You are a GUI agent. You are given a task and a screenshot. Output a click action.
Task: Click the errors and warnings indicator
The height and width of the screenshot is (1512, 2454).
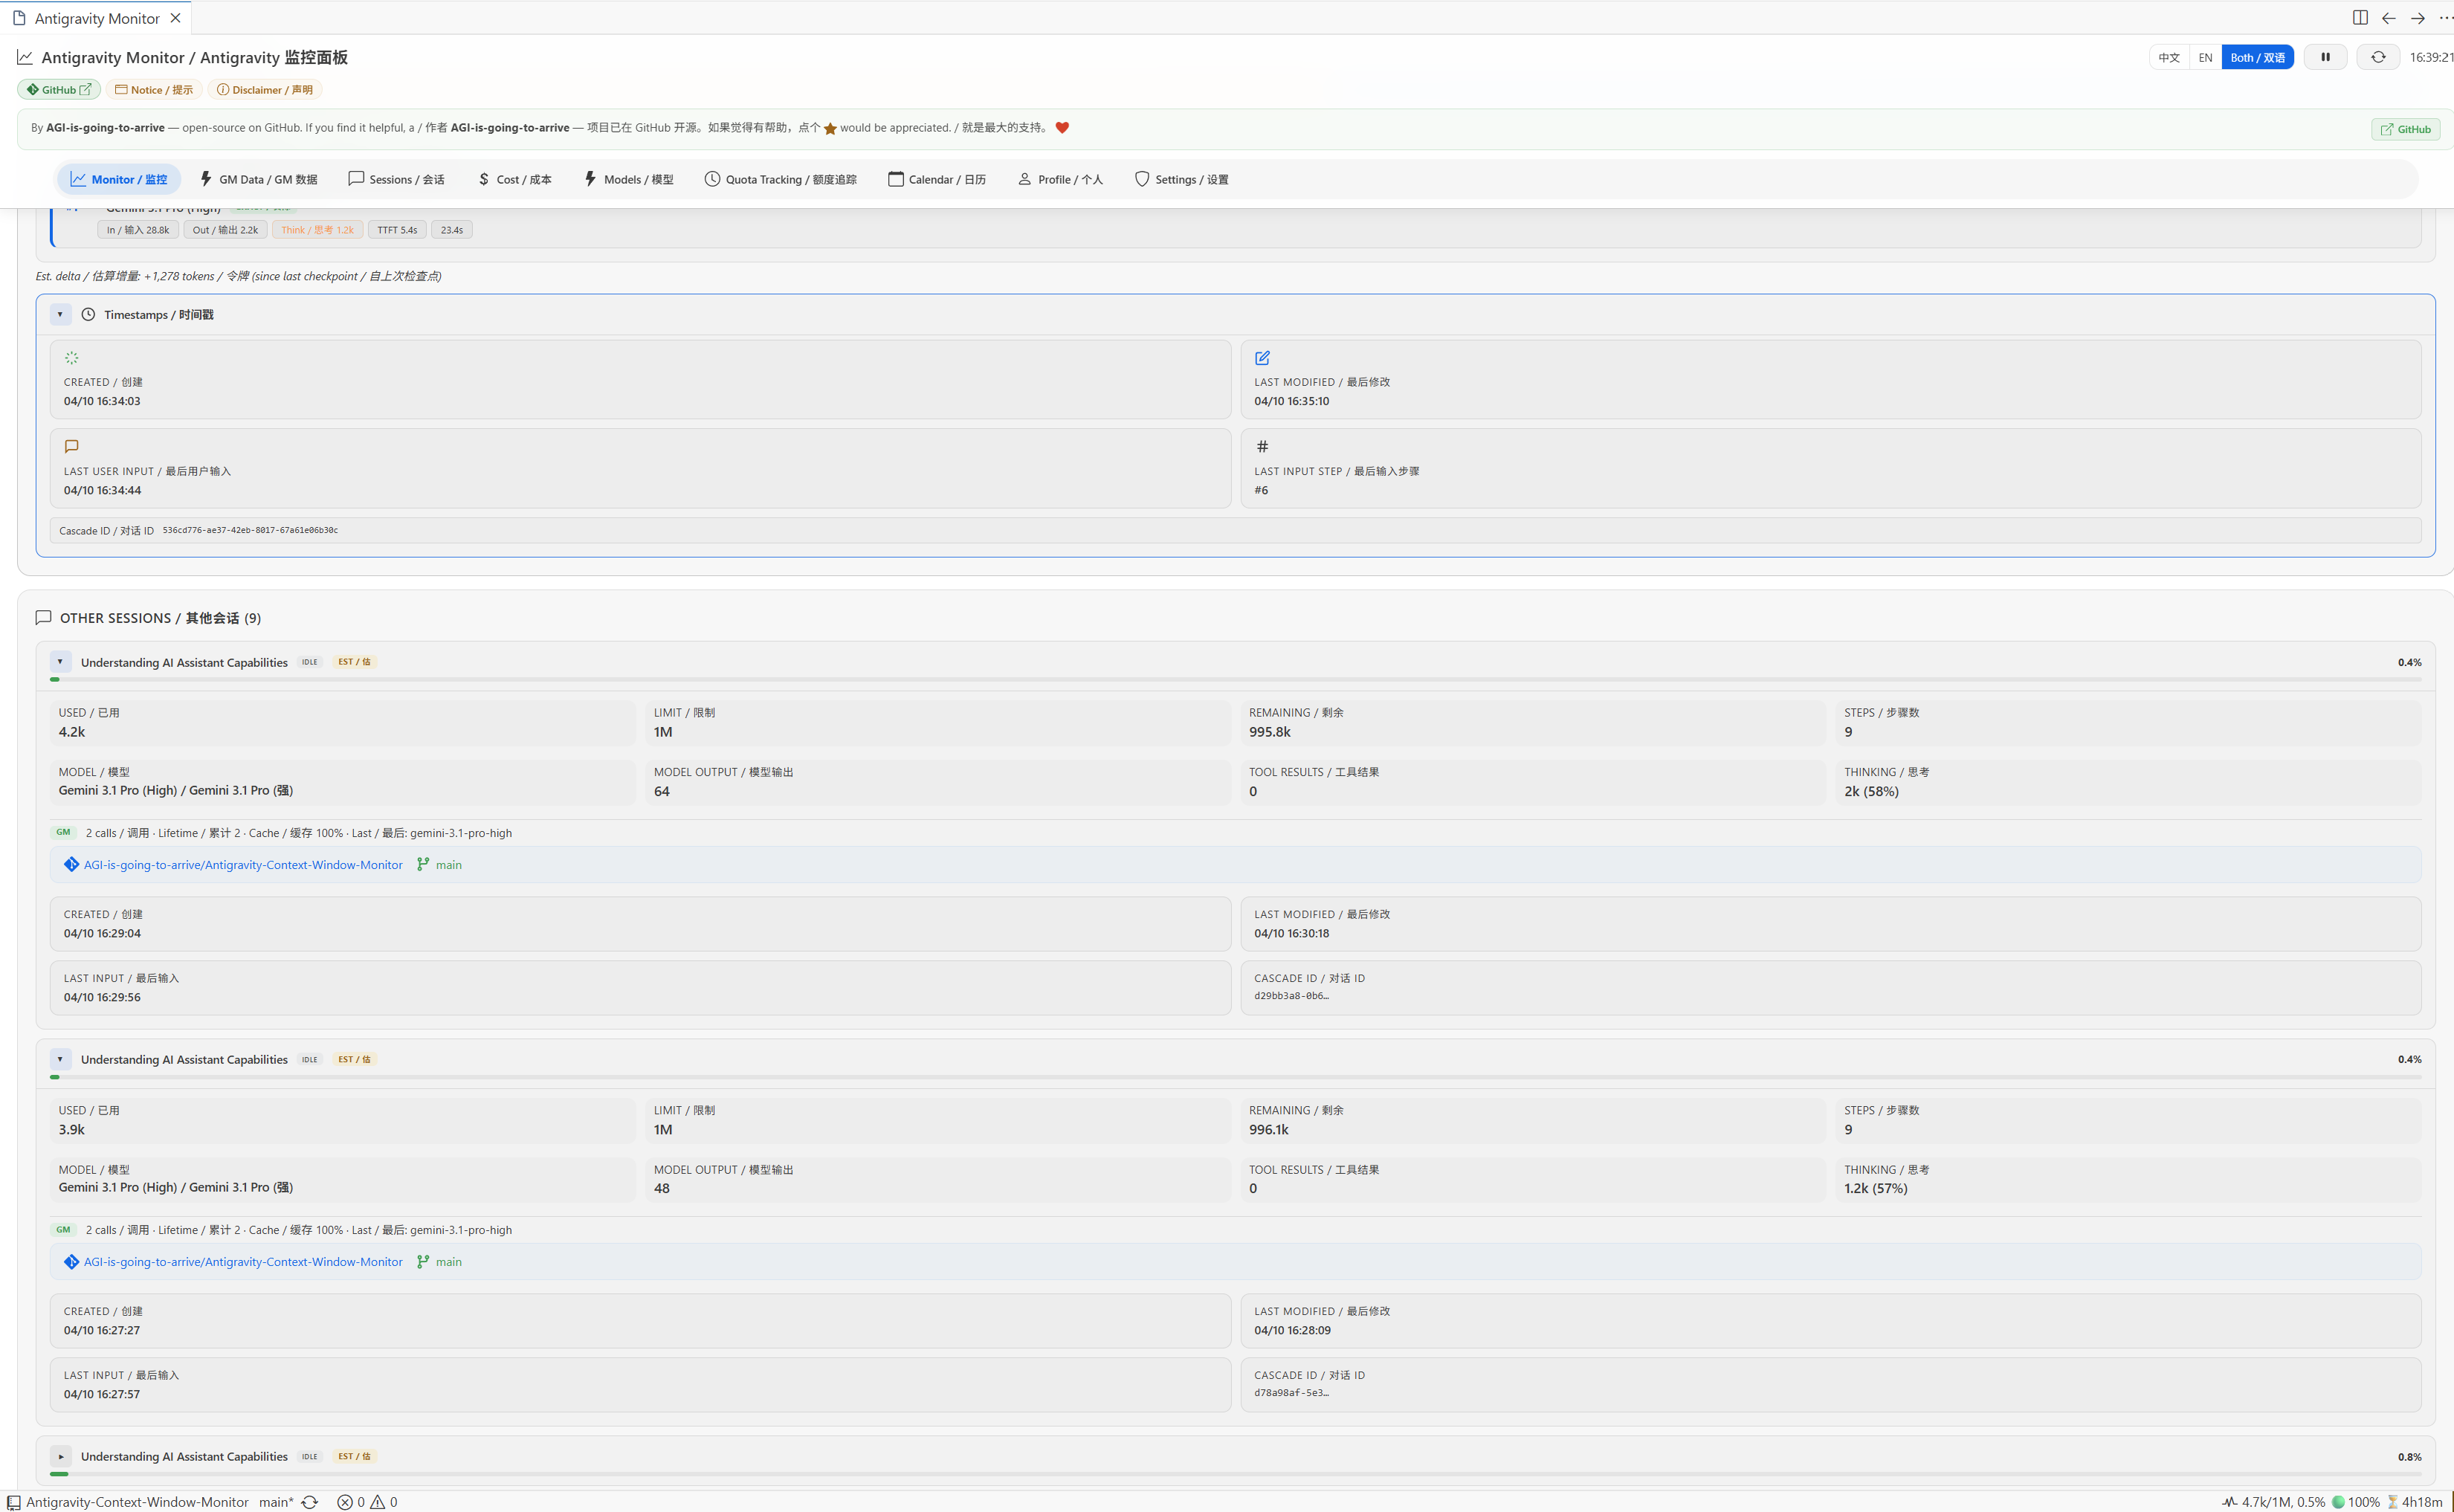pyautogui.click(x=367, y=1501)
